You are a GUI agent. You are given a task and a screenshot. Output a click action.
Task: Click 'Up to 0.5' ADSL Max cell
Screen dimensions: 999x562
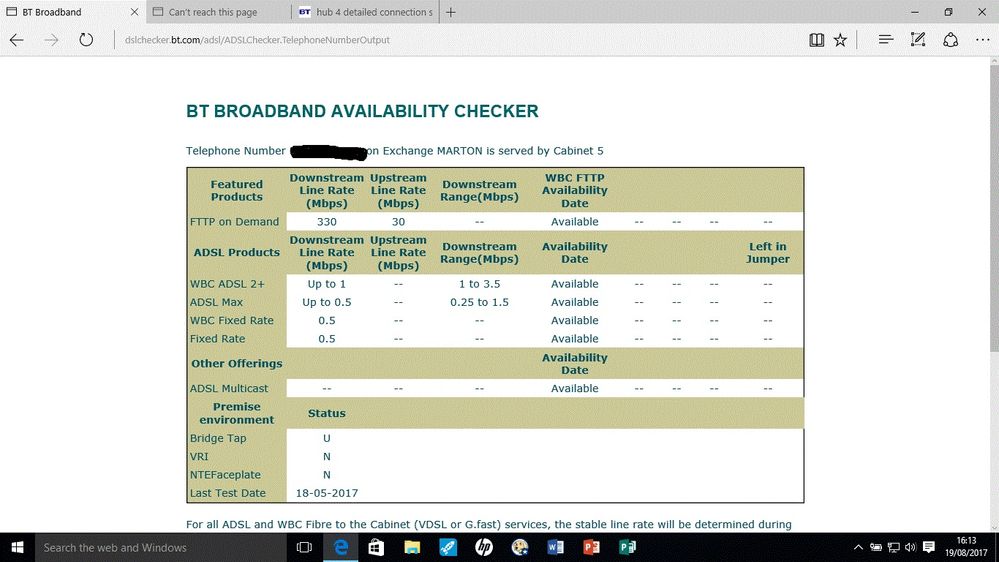tap(327, 302)
